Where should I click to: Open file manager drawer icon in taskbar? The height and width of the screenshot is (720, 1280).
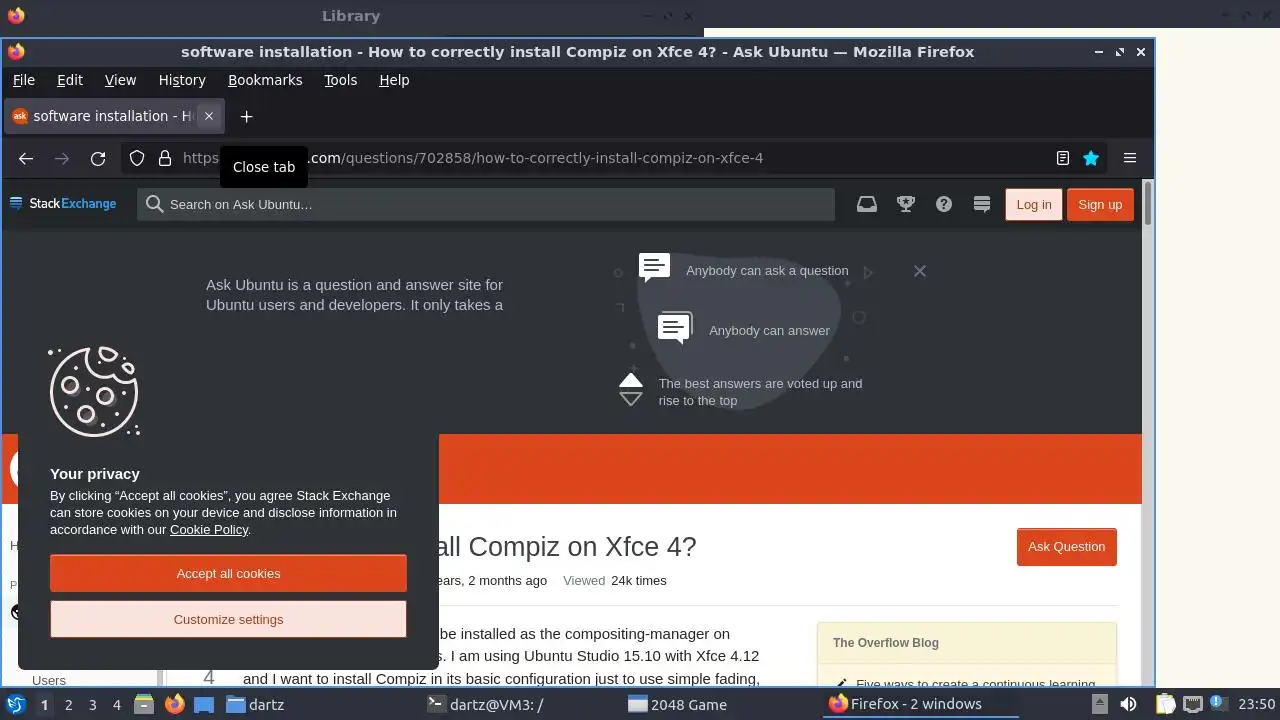pos(144,704)
